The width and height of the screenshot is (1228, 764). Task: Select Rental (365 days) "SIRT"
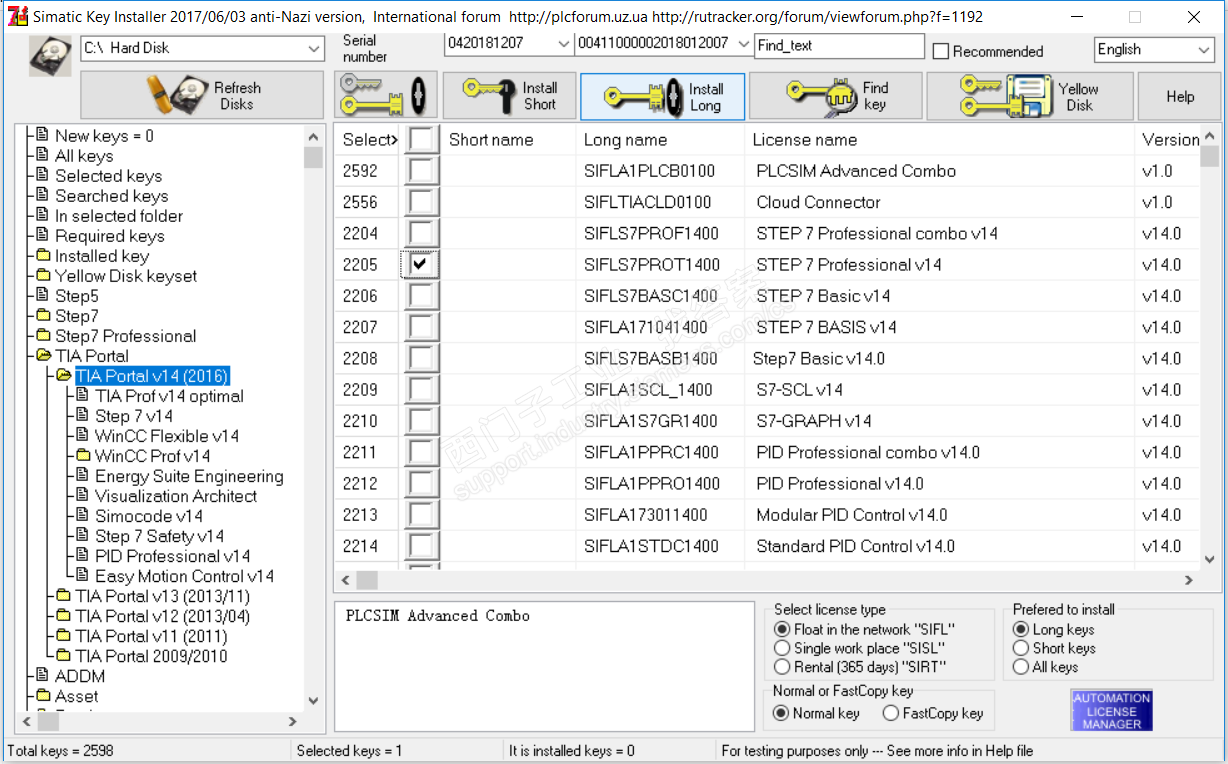pyautogui.click(x=782, y=666)
